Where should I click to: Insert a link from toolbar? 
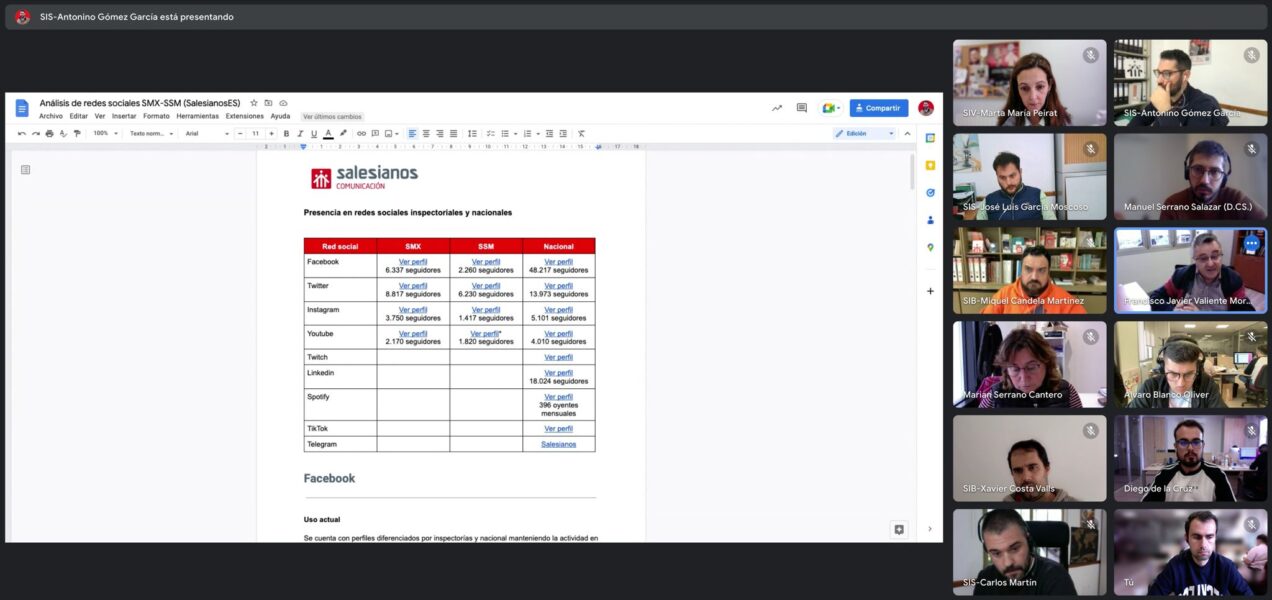(361, 133)
